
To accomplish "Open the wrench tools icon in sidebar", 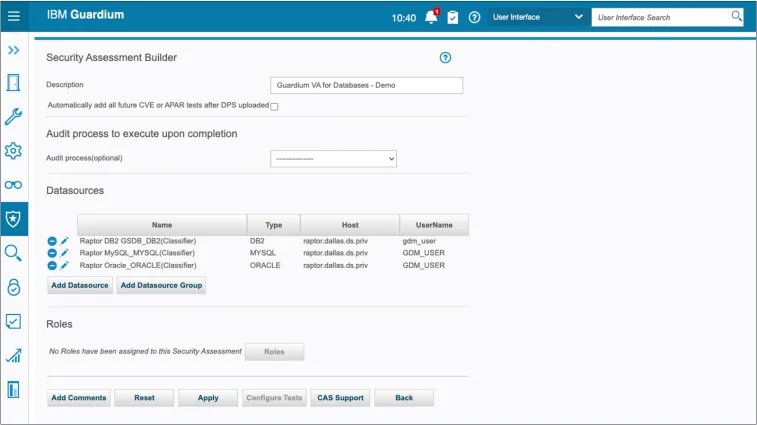I will 14,116.
